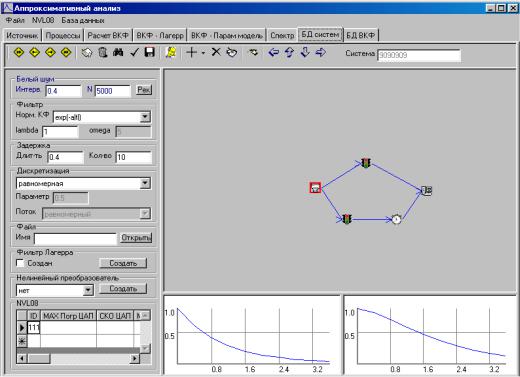Viewport: 520px width, 377px height.
Task: Click the Кол-во input field with 10
Action: coord(134,157)
